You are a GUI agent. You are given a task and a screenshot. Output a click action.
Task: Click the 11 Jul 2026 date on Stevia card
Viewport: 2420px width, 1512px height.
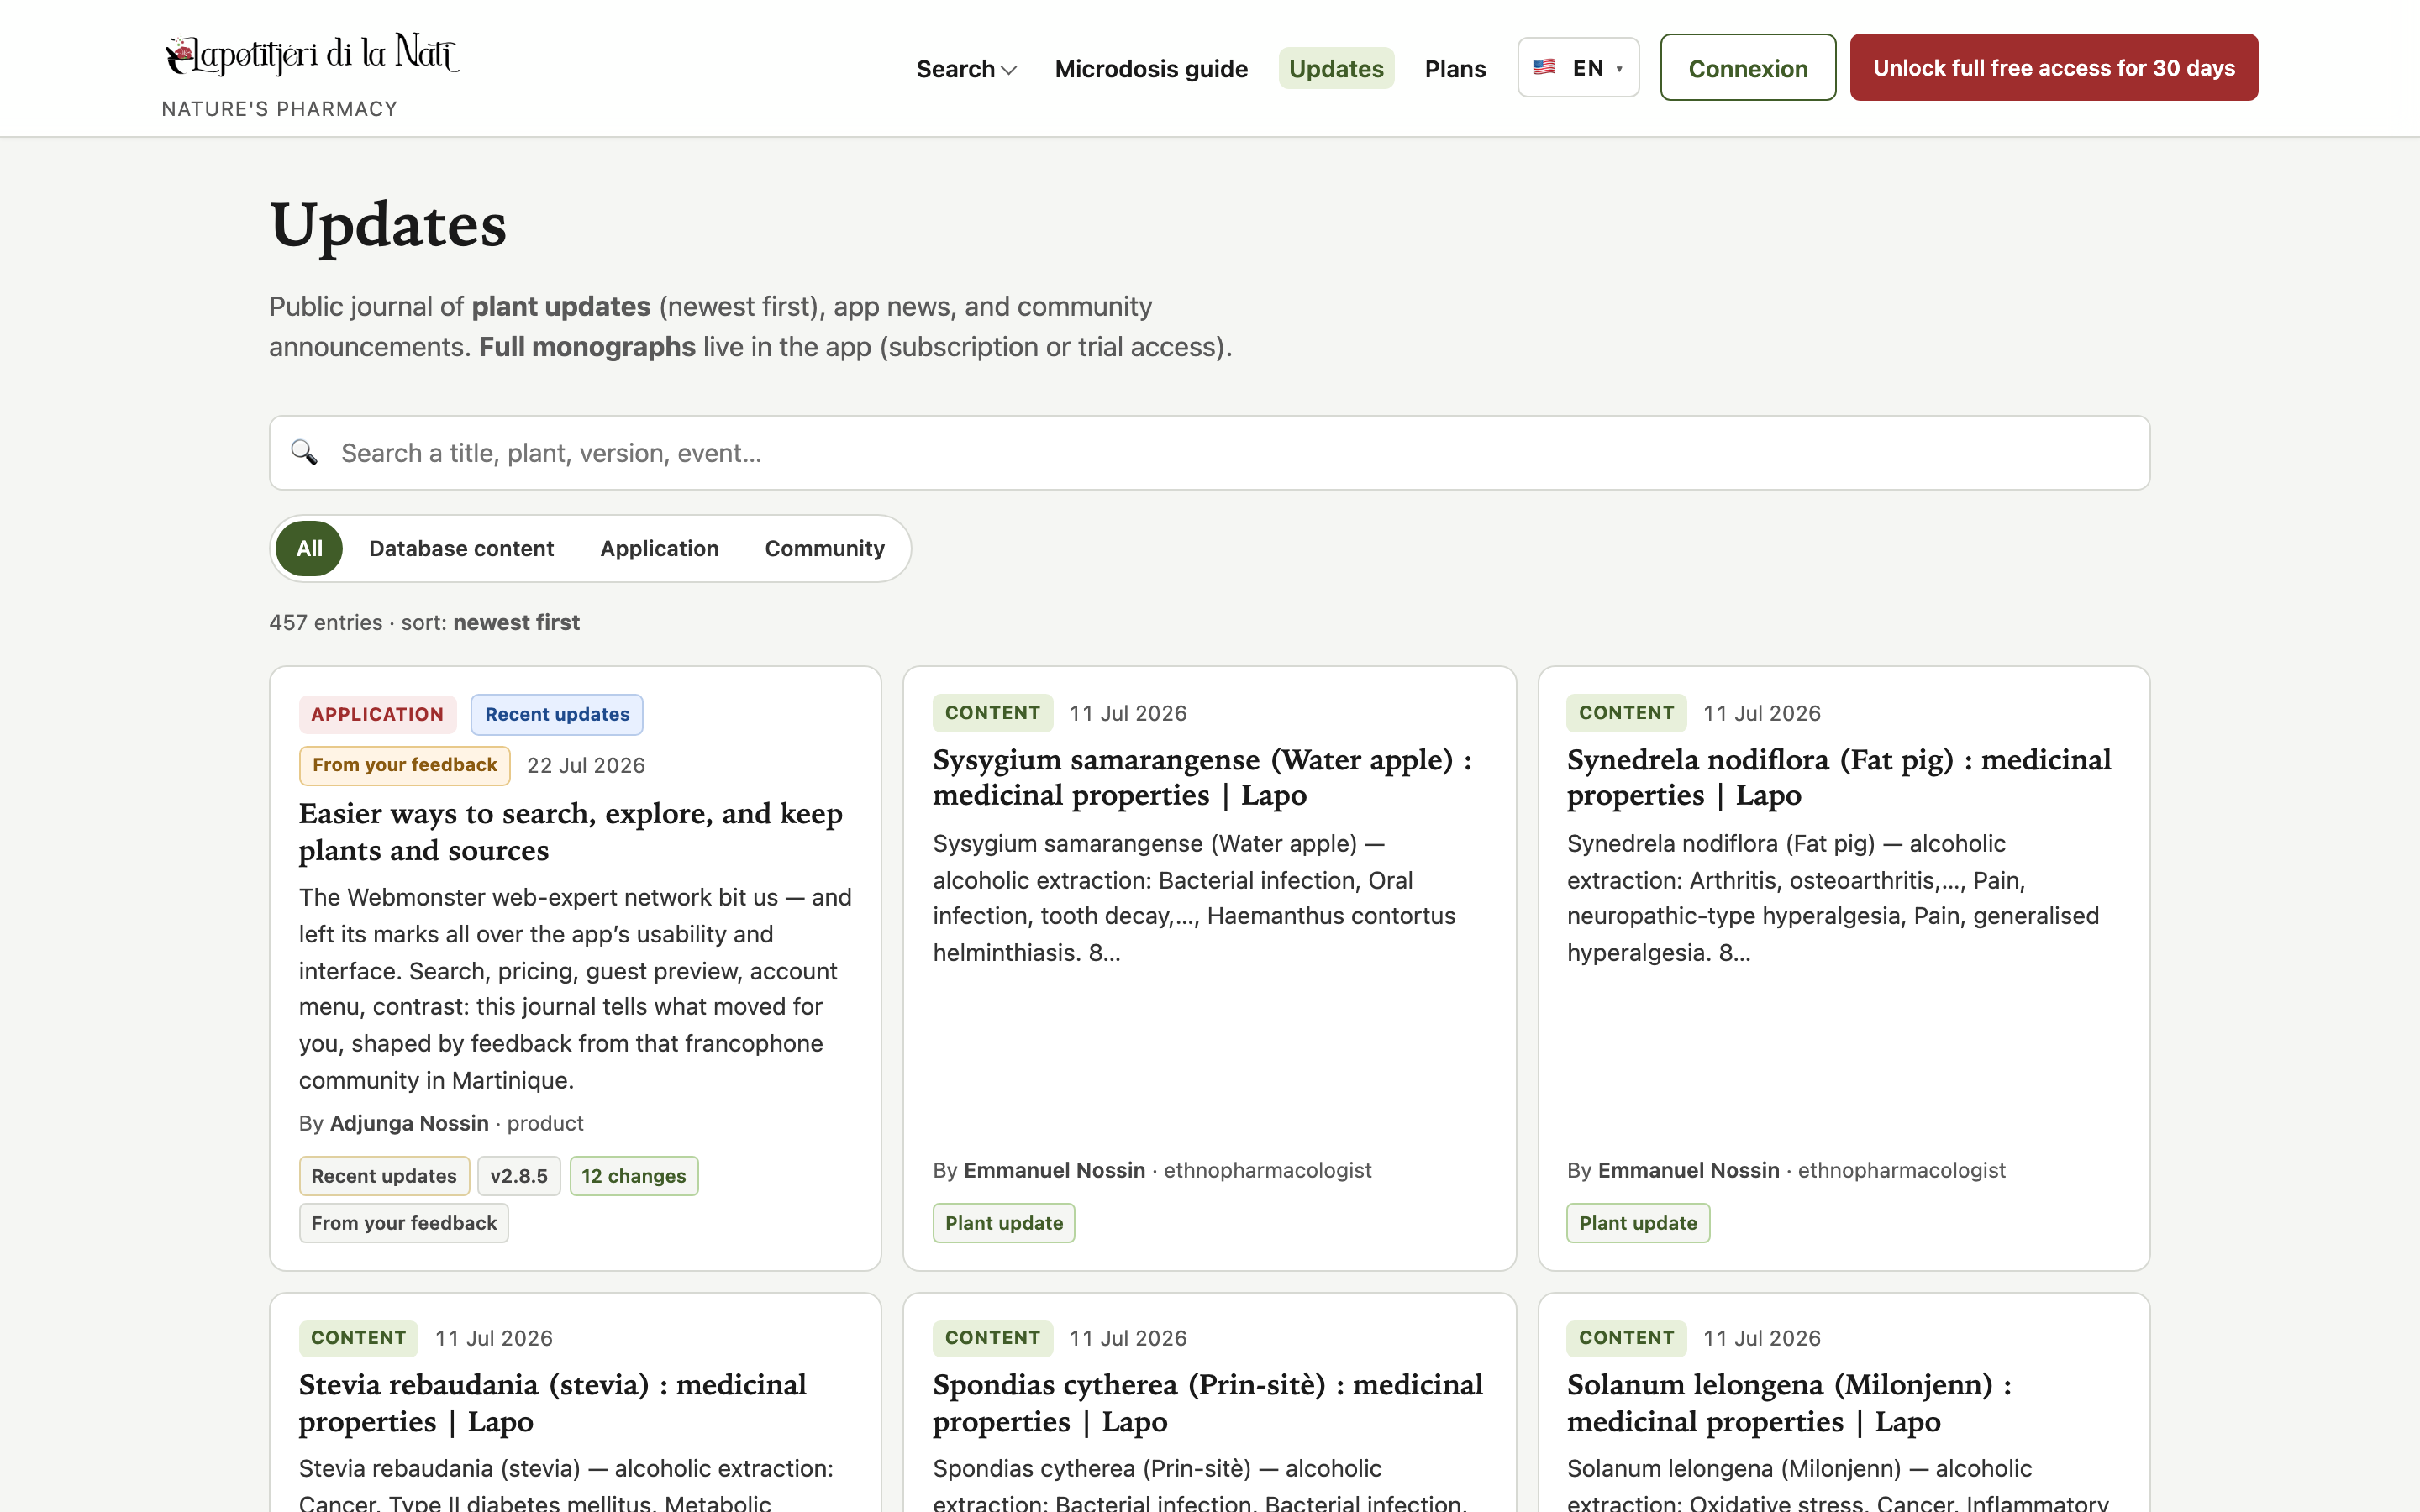[494, 1338]
